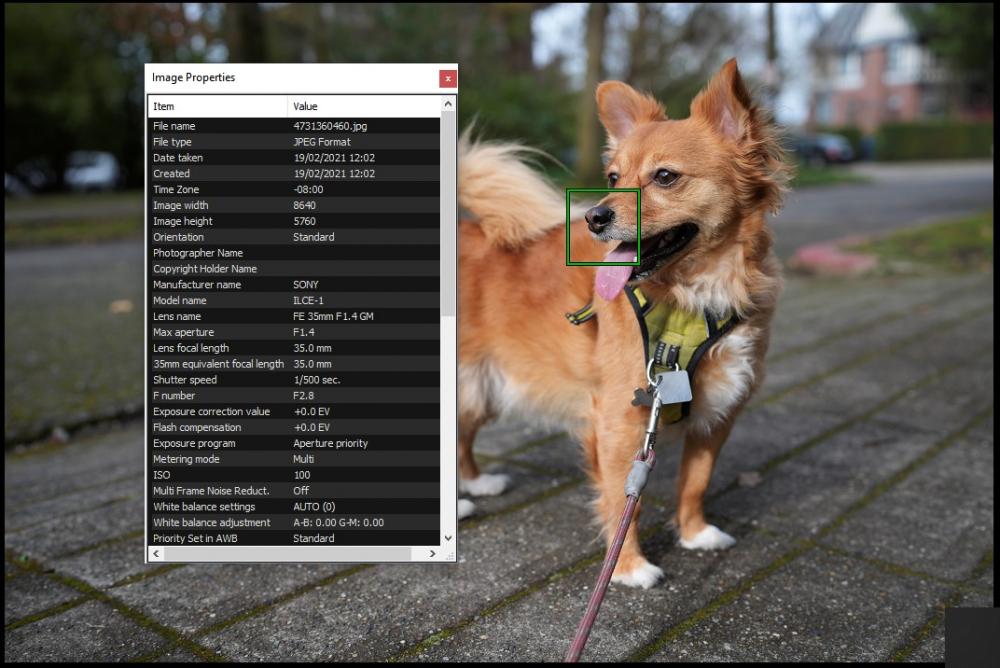
Task: Click the vertical scrollbar up arrow
Action: point(448,103)
